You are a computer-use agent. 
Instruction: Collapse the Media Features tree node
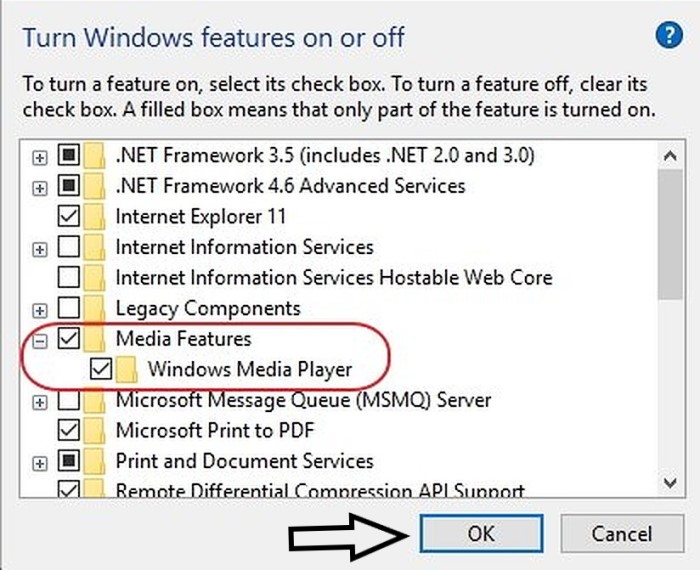40,340
